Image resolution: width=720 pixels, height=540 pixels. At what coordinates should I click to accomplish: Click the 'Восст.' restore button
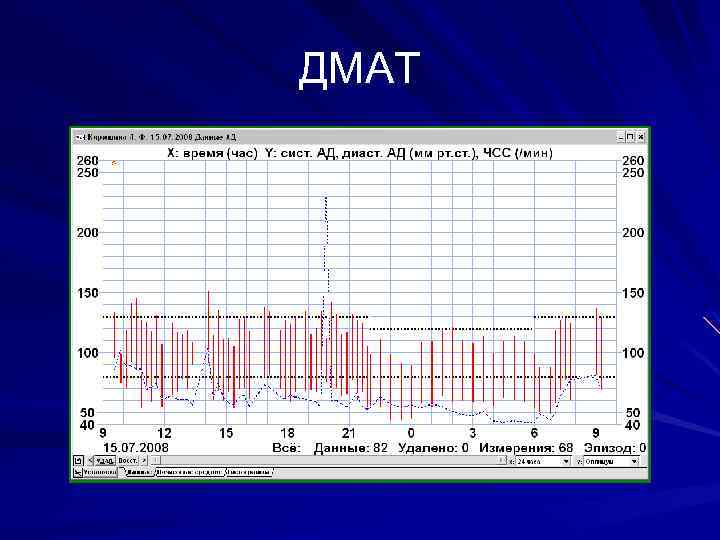[x=128, y=461]
